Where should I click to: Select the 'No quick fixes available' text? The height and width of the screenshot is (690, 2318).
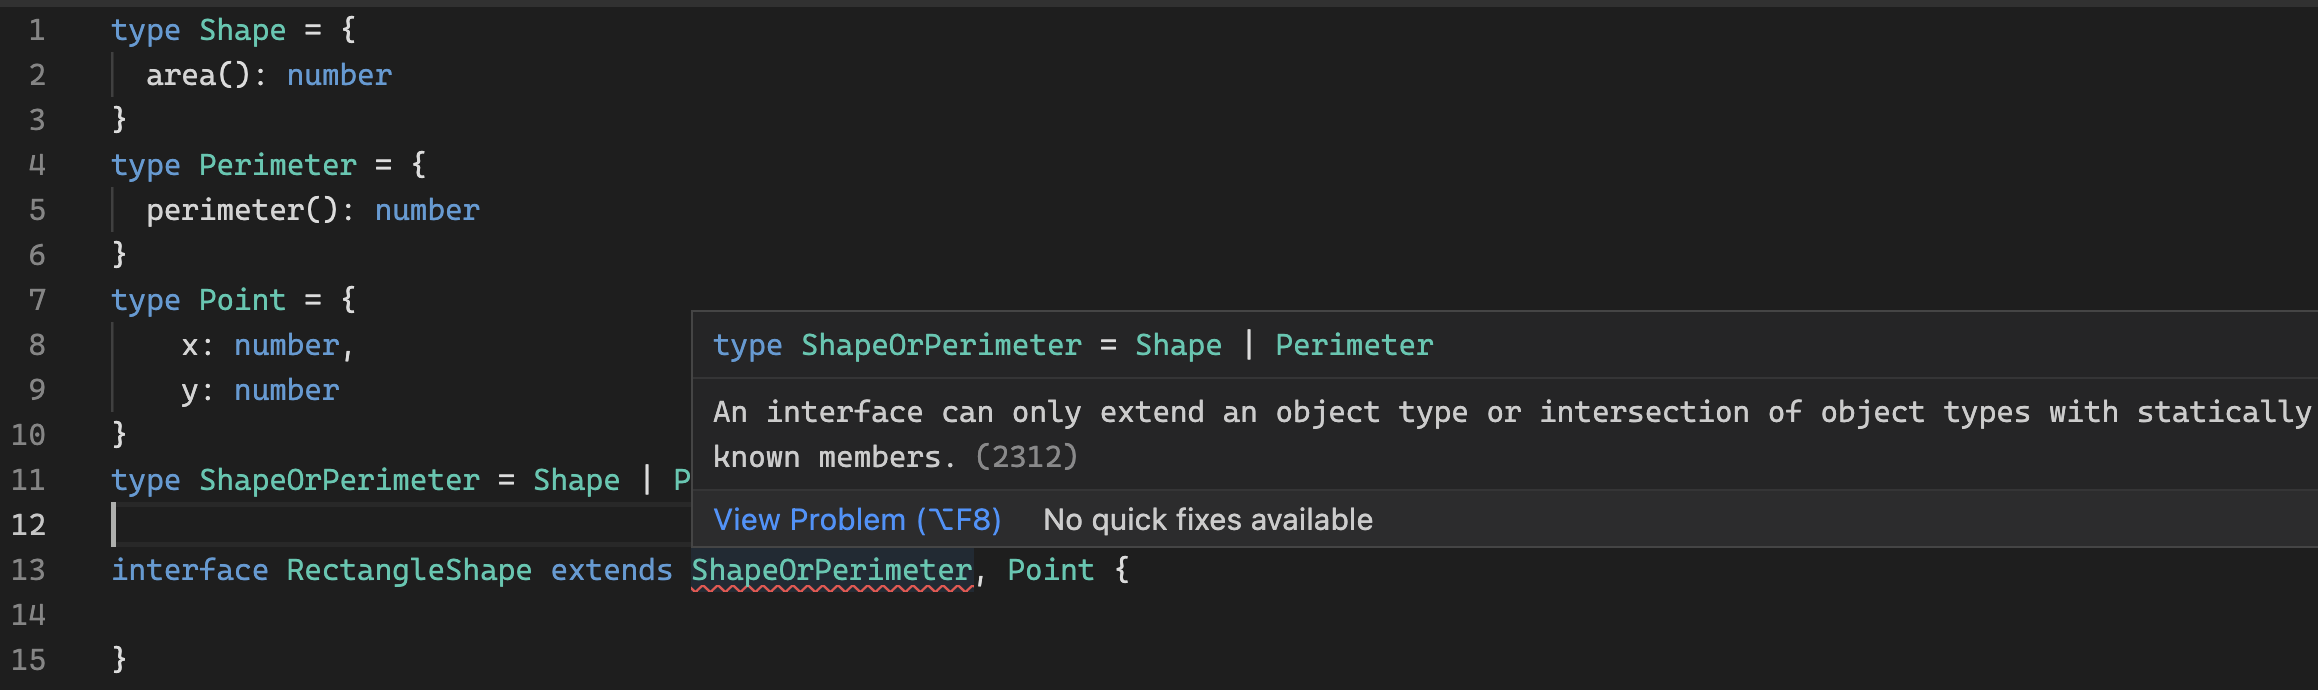[x=1207, y=520]
